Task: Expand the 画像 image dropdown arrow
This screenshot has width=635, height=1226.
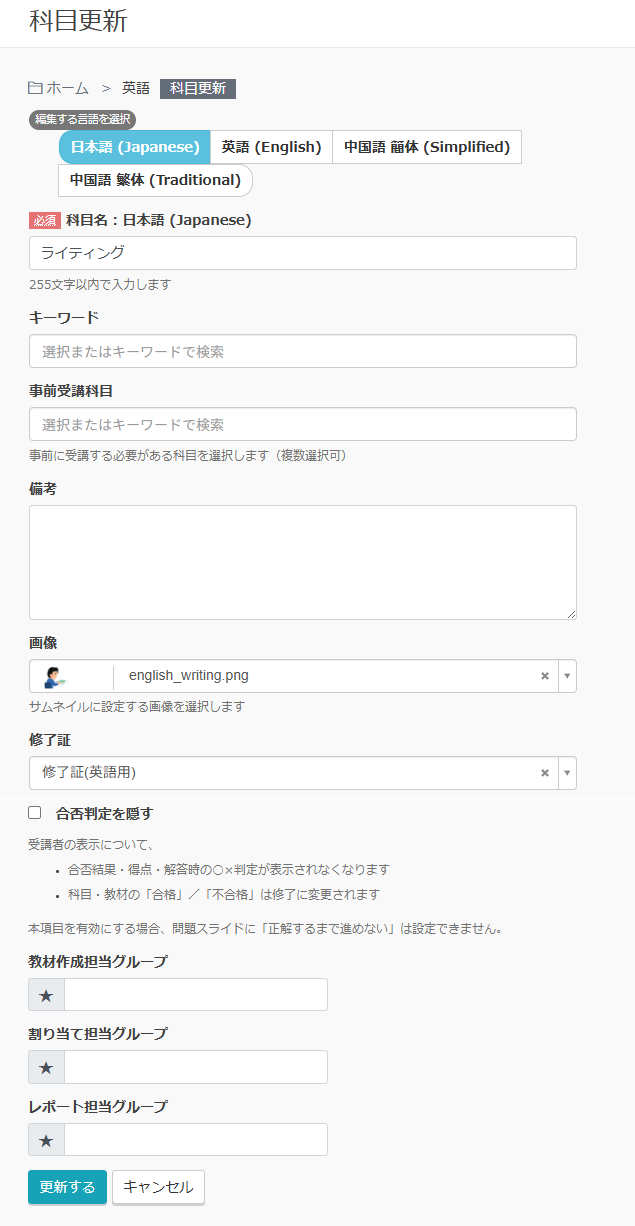Action: [x=567, y=676]
